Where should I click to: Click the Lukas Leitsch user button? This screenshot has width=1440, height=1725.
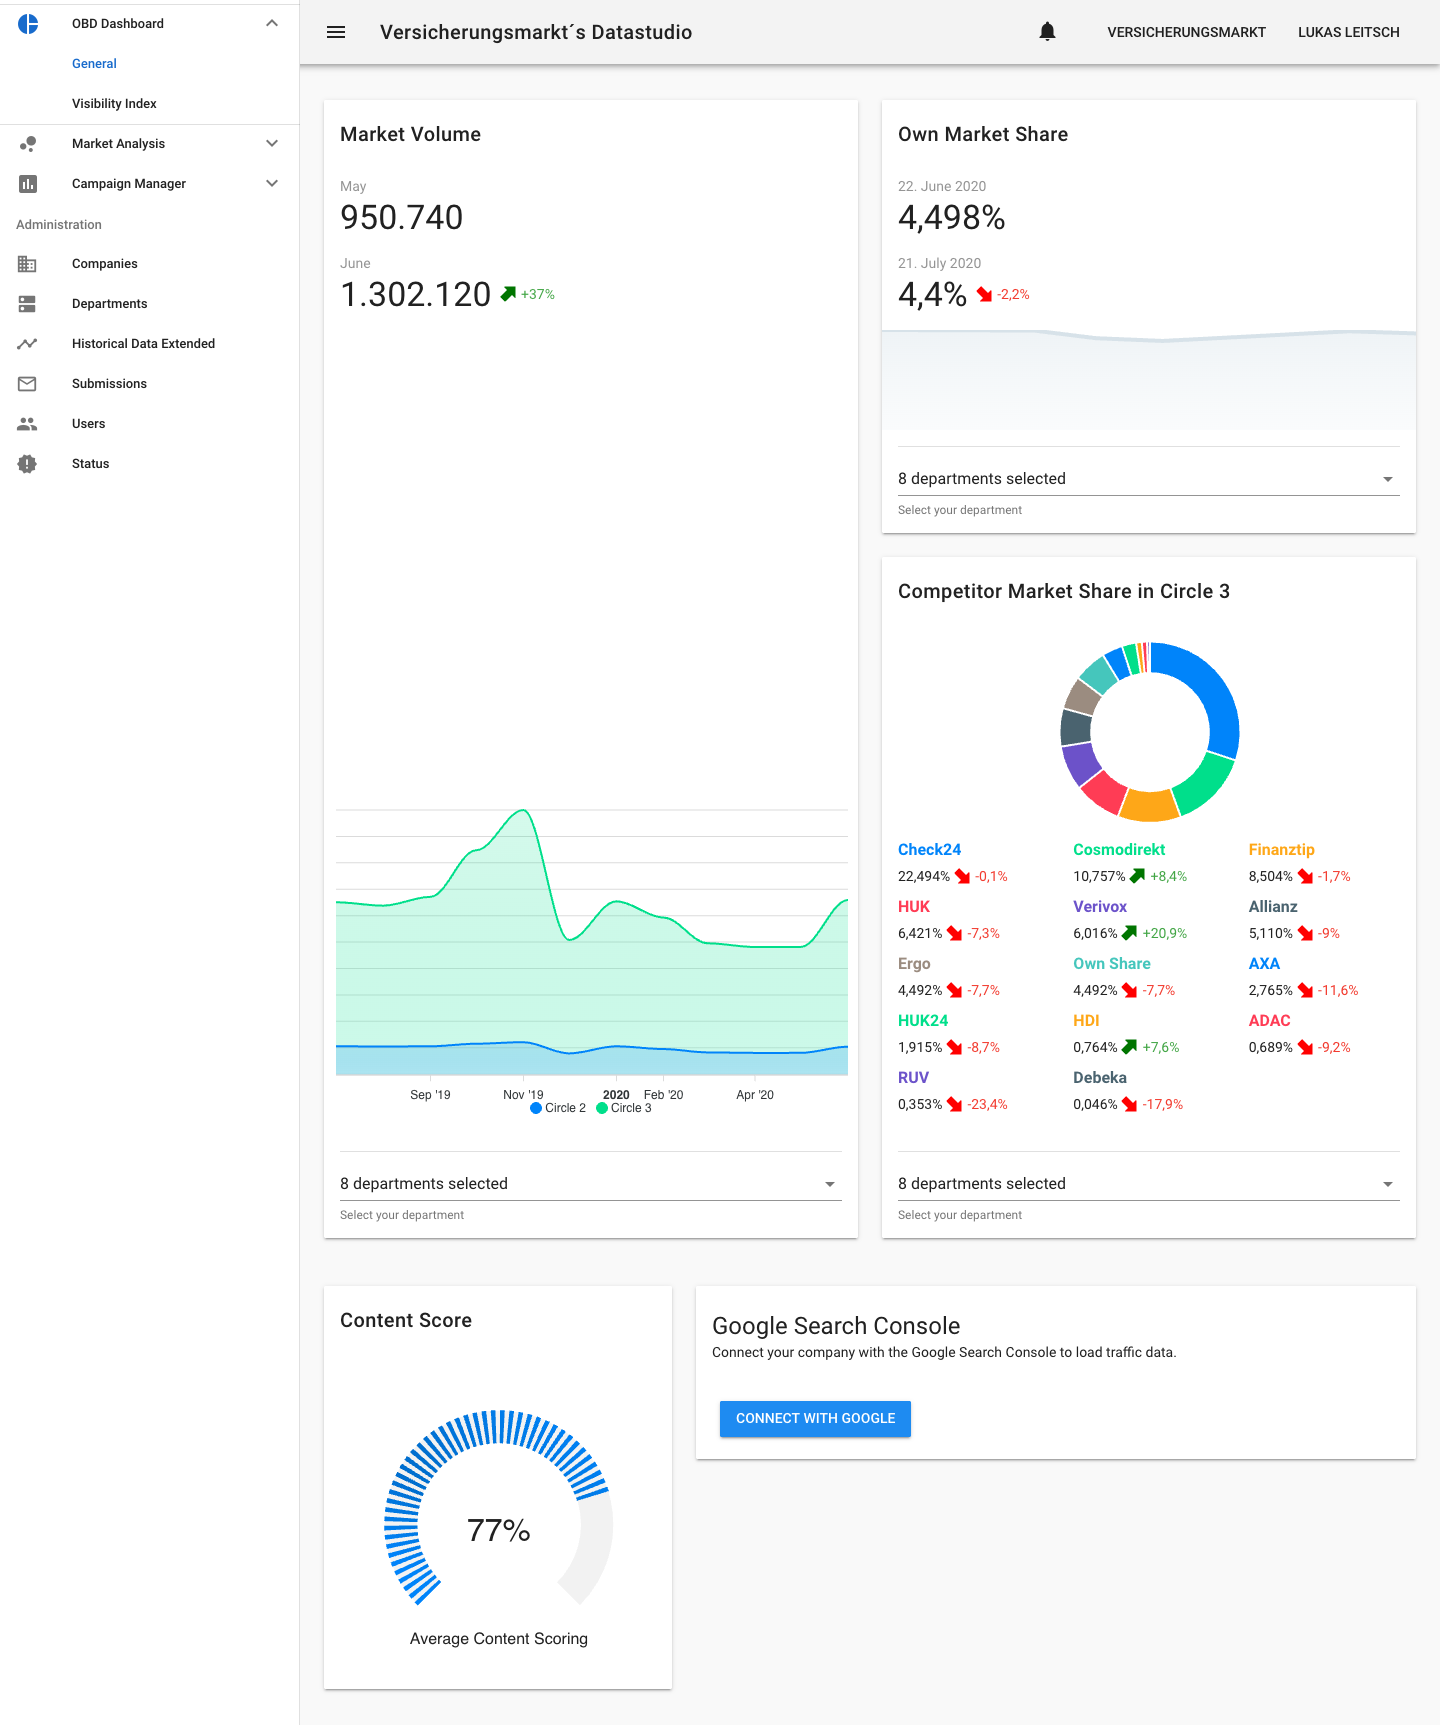tap(1348, 32)
